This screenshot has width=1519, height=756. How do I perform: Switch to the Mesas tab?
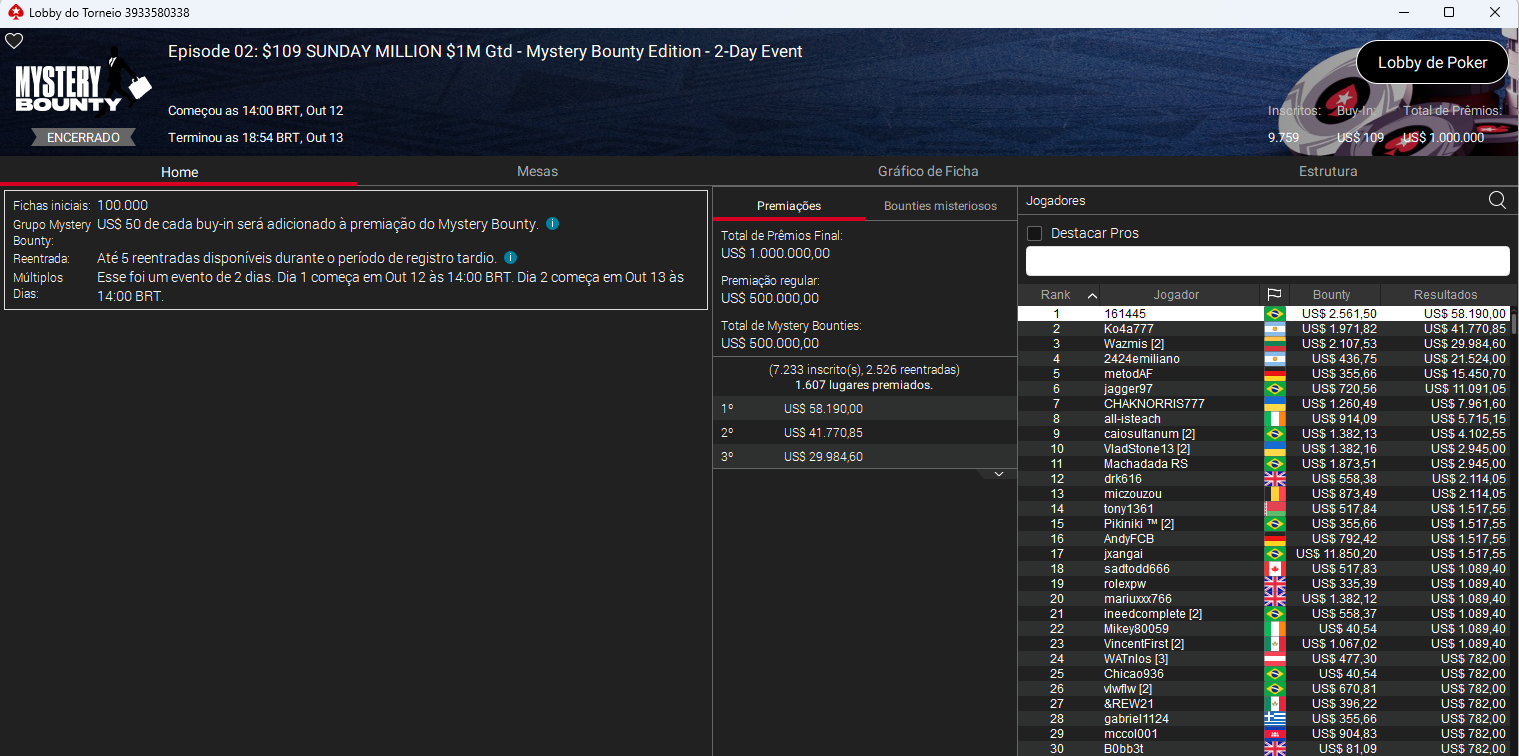(x=537, y=172)
